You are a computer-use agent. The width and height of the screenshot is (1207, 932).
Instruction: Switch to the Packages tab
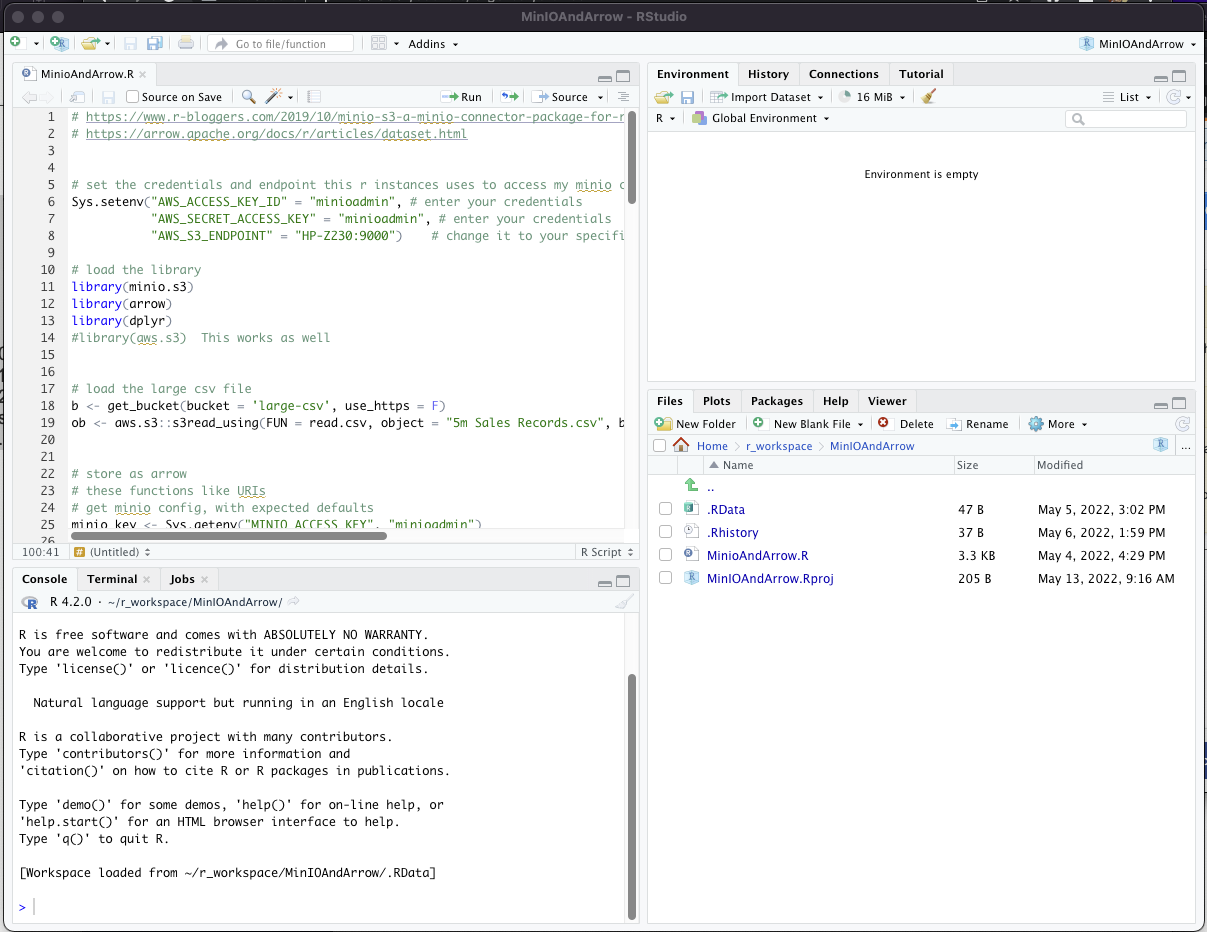click(776, 401)
